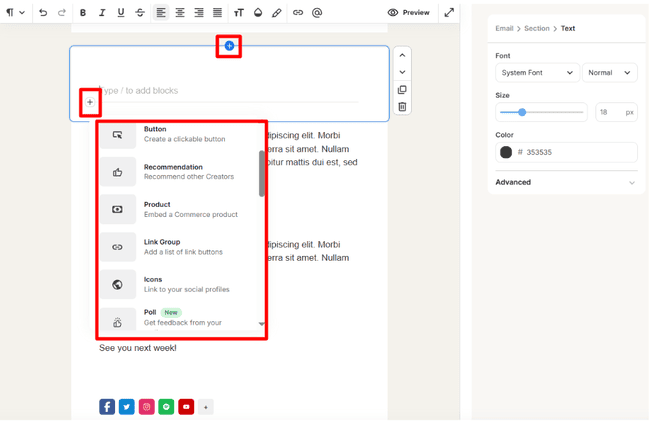This screenshot has width=650, height=421.
Task: Center align the text
Action: tap(180, 13)
